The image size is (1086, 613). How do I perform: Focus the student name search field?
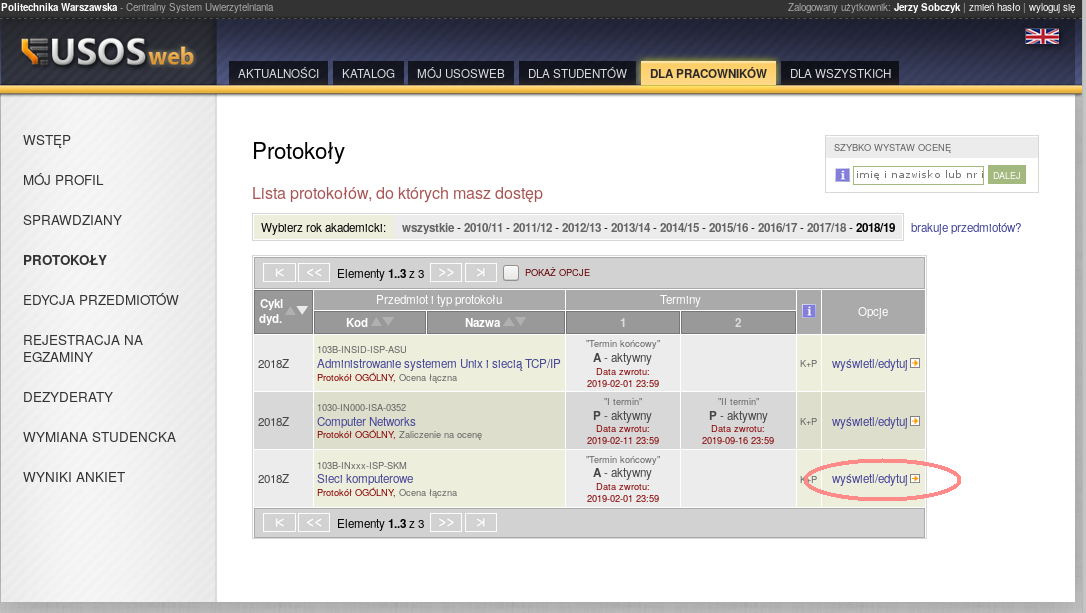918,175
